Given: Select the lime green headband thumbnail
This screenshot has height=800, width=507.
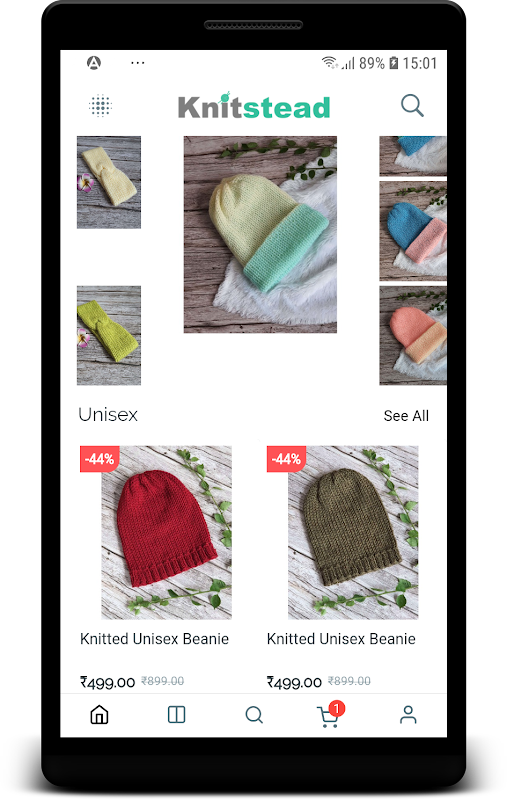Looking at the screenshot, I should pyautogui.click(x=109, y=335).
